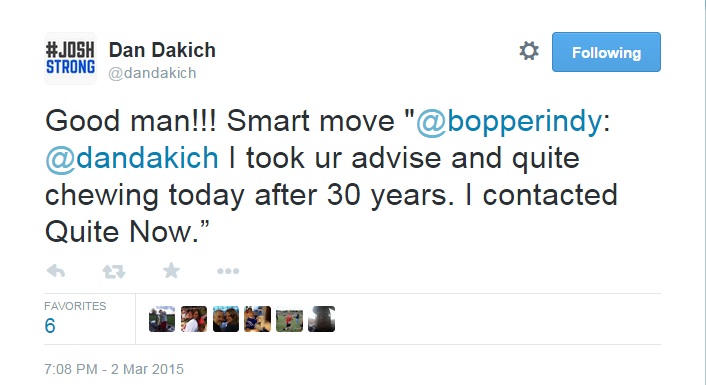Screen dimensions: 706x385
Task: Open first favoriter avatar on golf course
Action: 162,319
